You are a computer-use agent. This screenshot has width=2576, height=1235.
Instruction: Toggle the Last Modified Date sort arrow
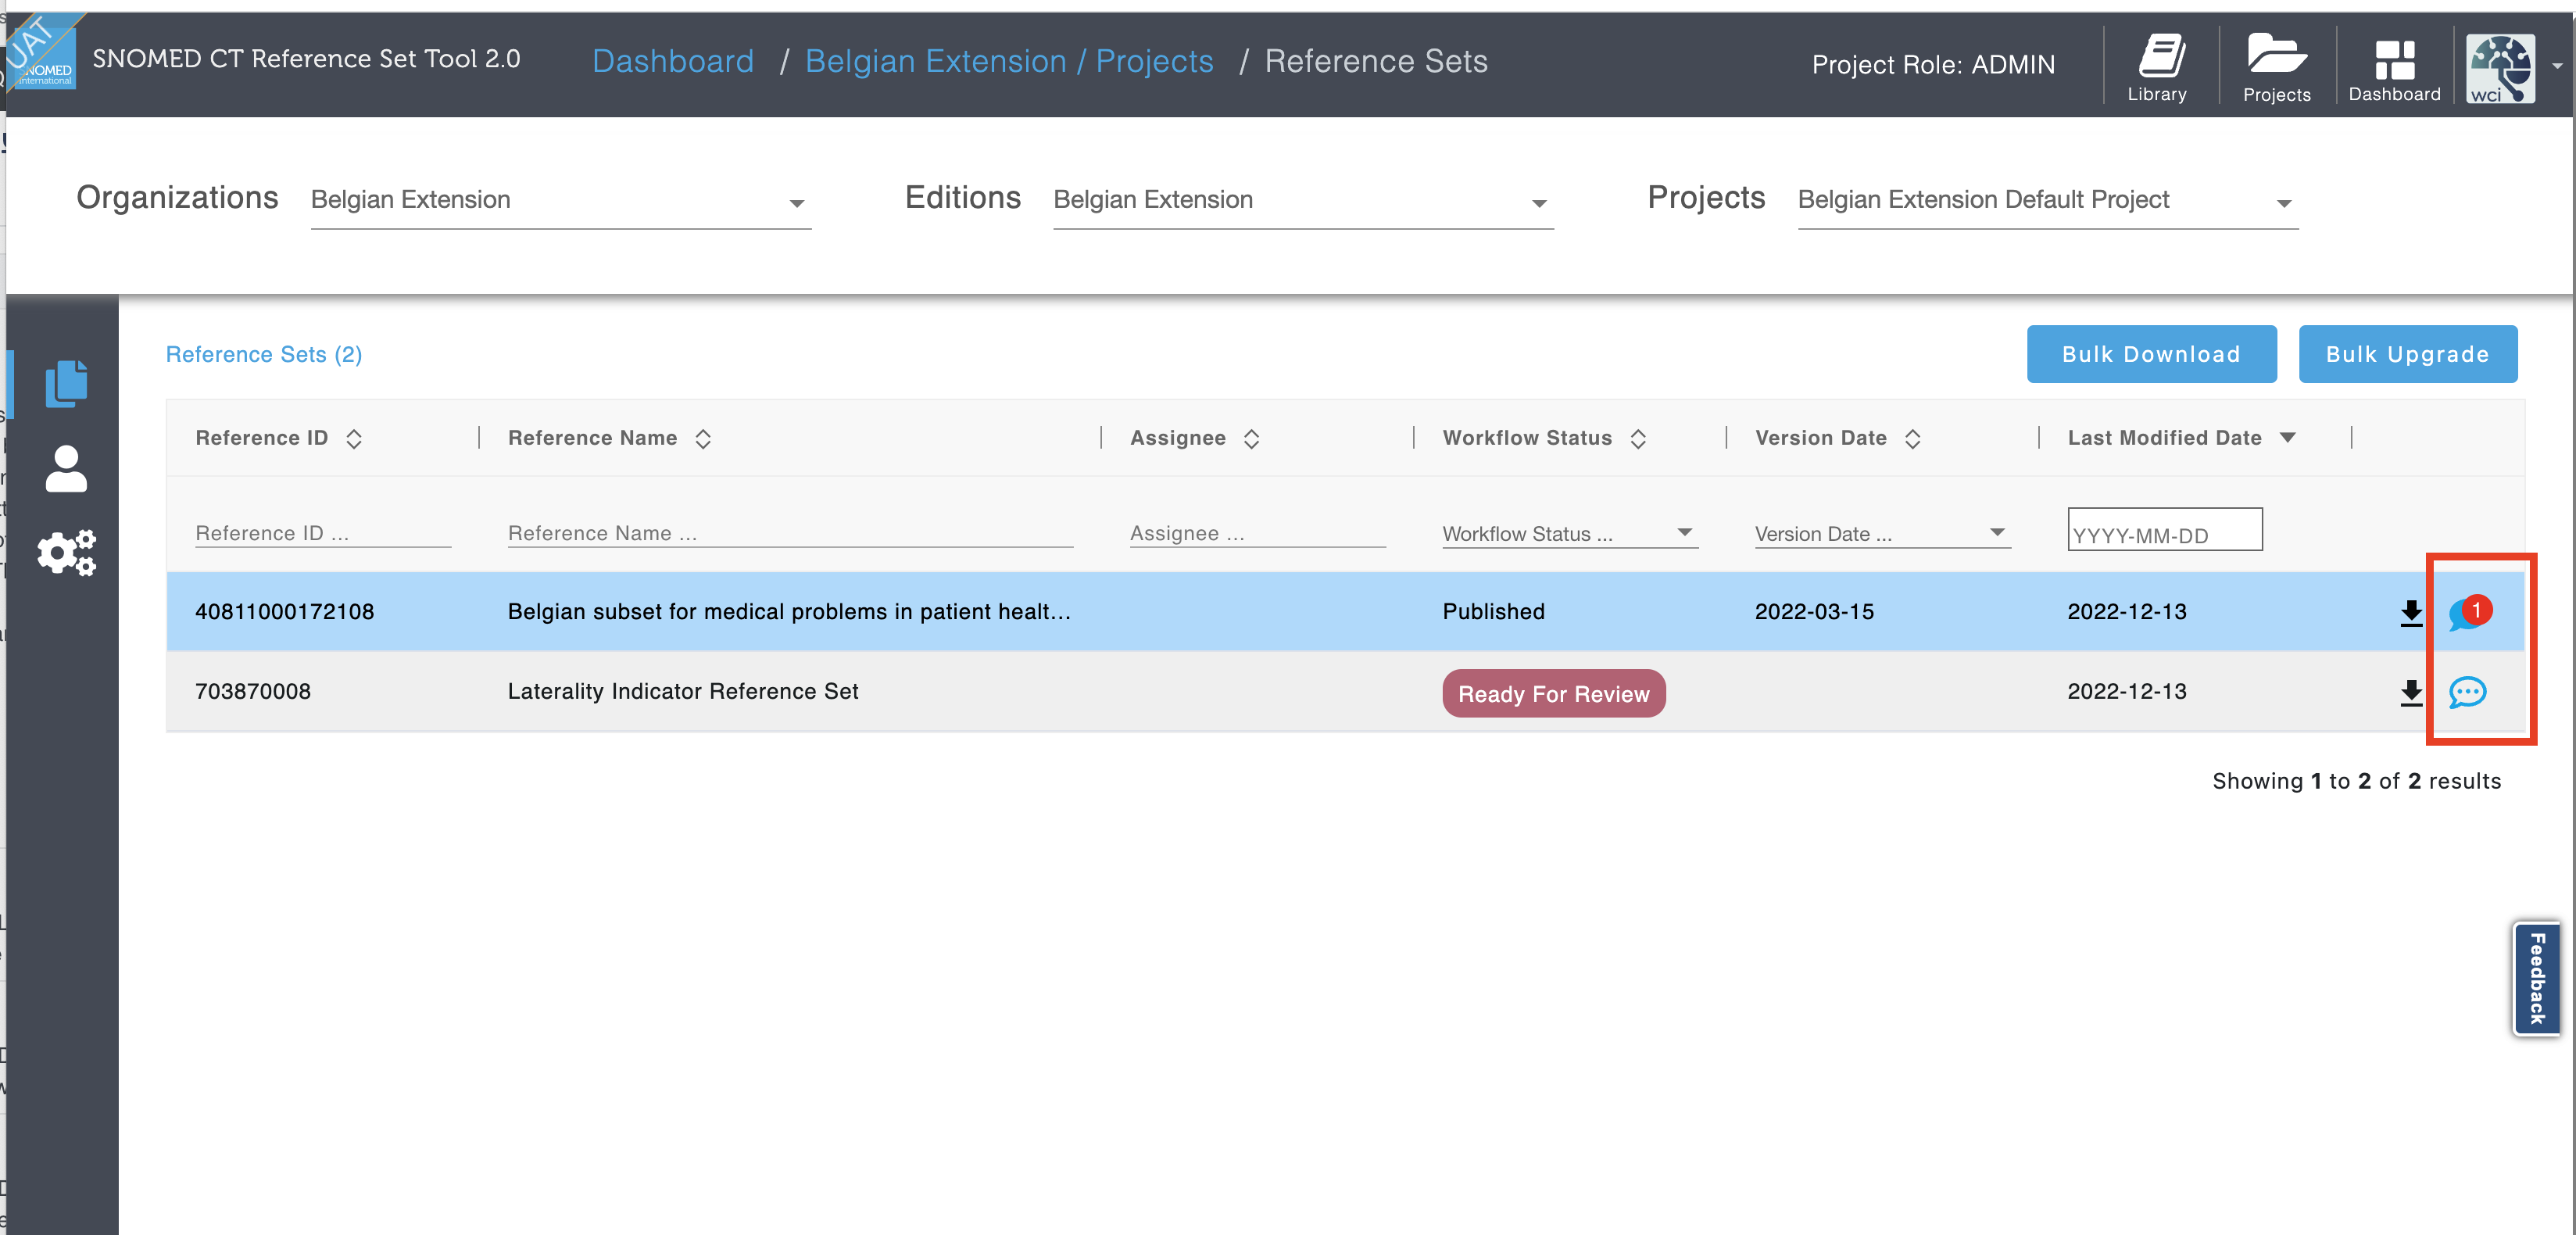click(2287, 438)
